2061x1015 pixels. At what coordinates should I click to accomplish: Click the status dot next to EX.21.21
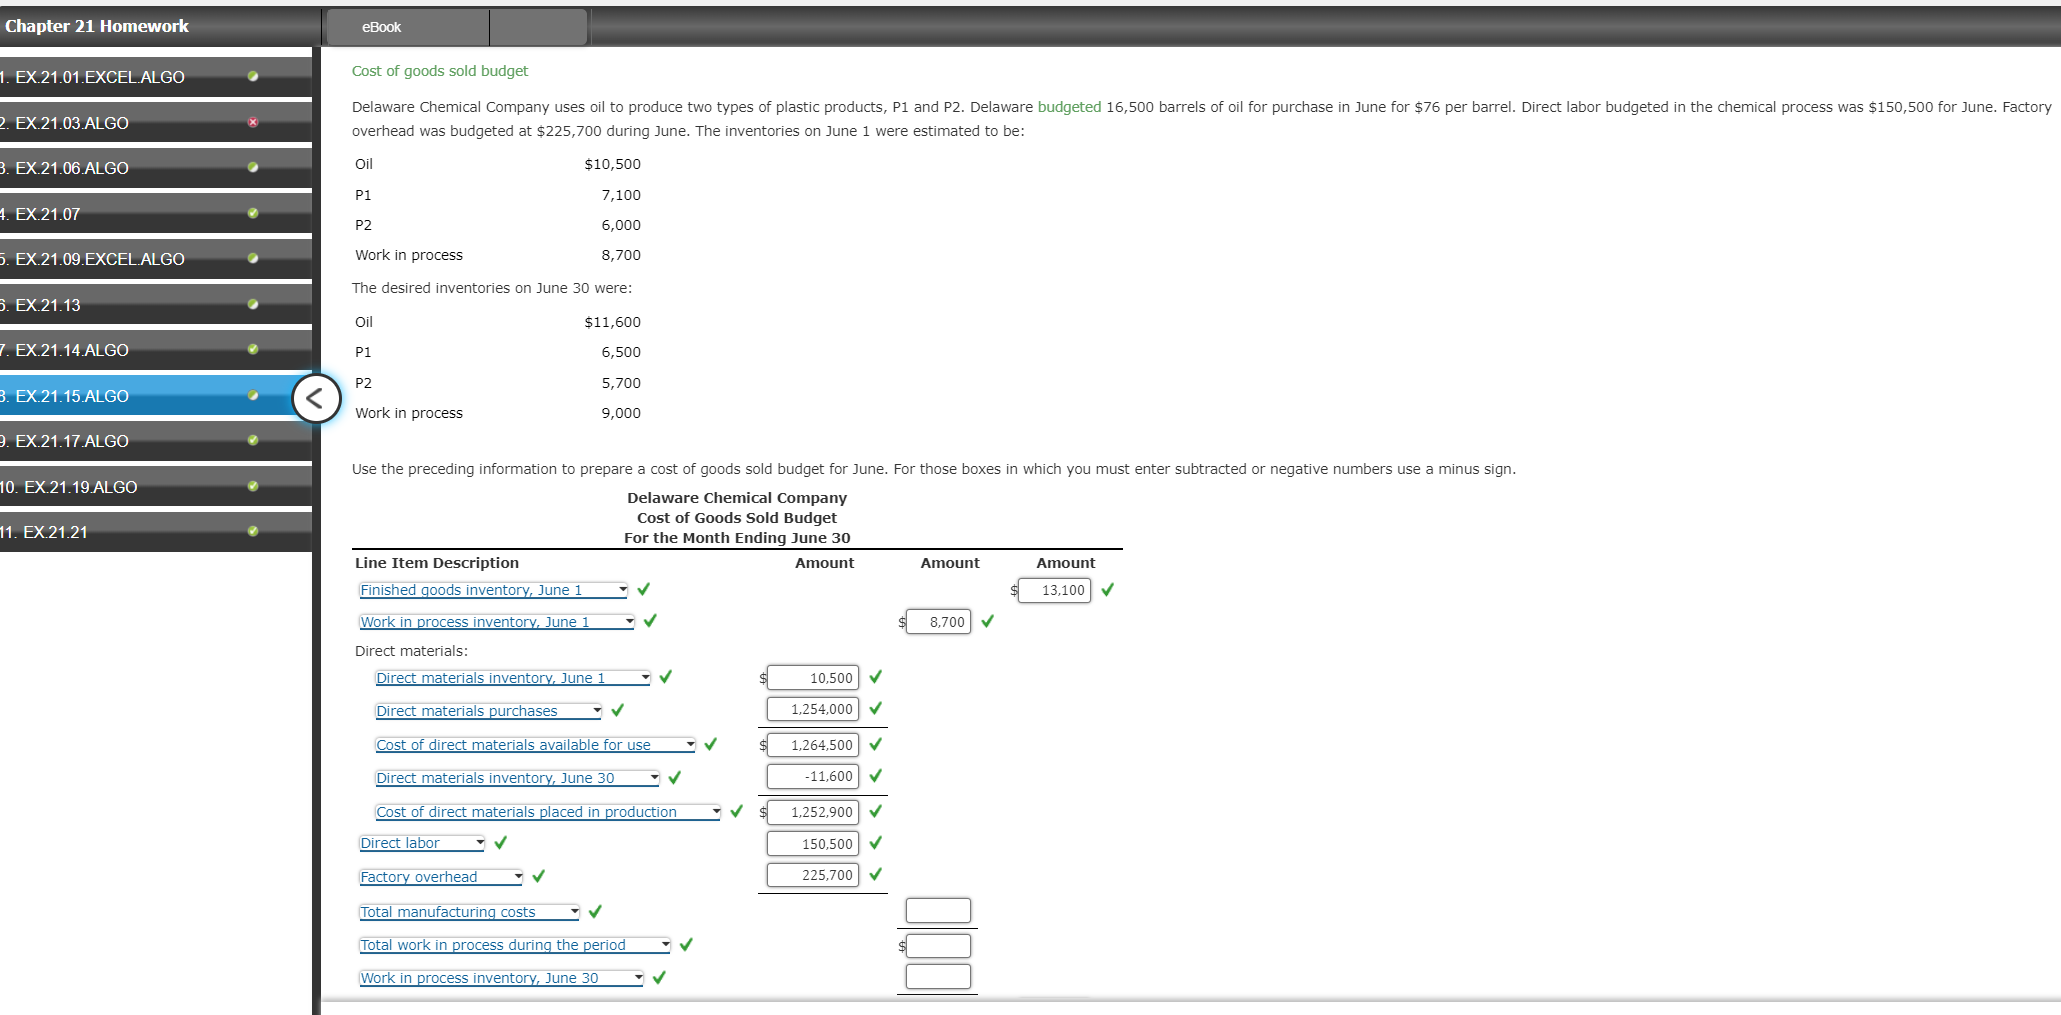[253, 531]
